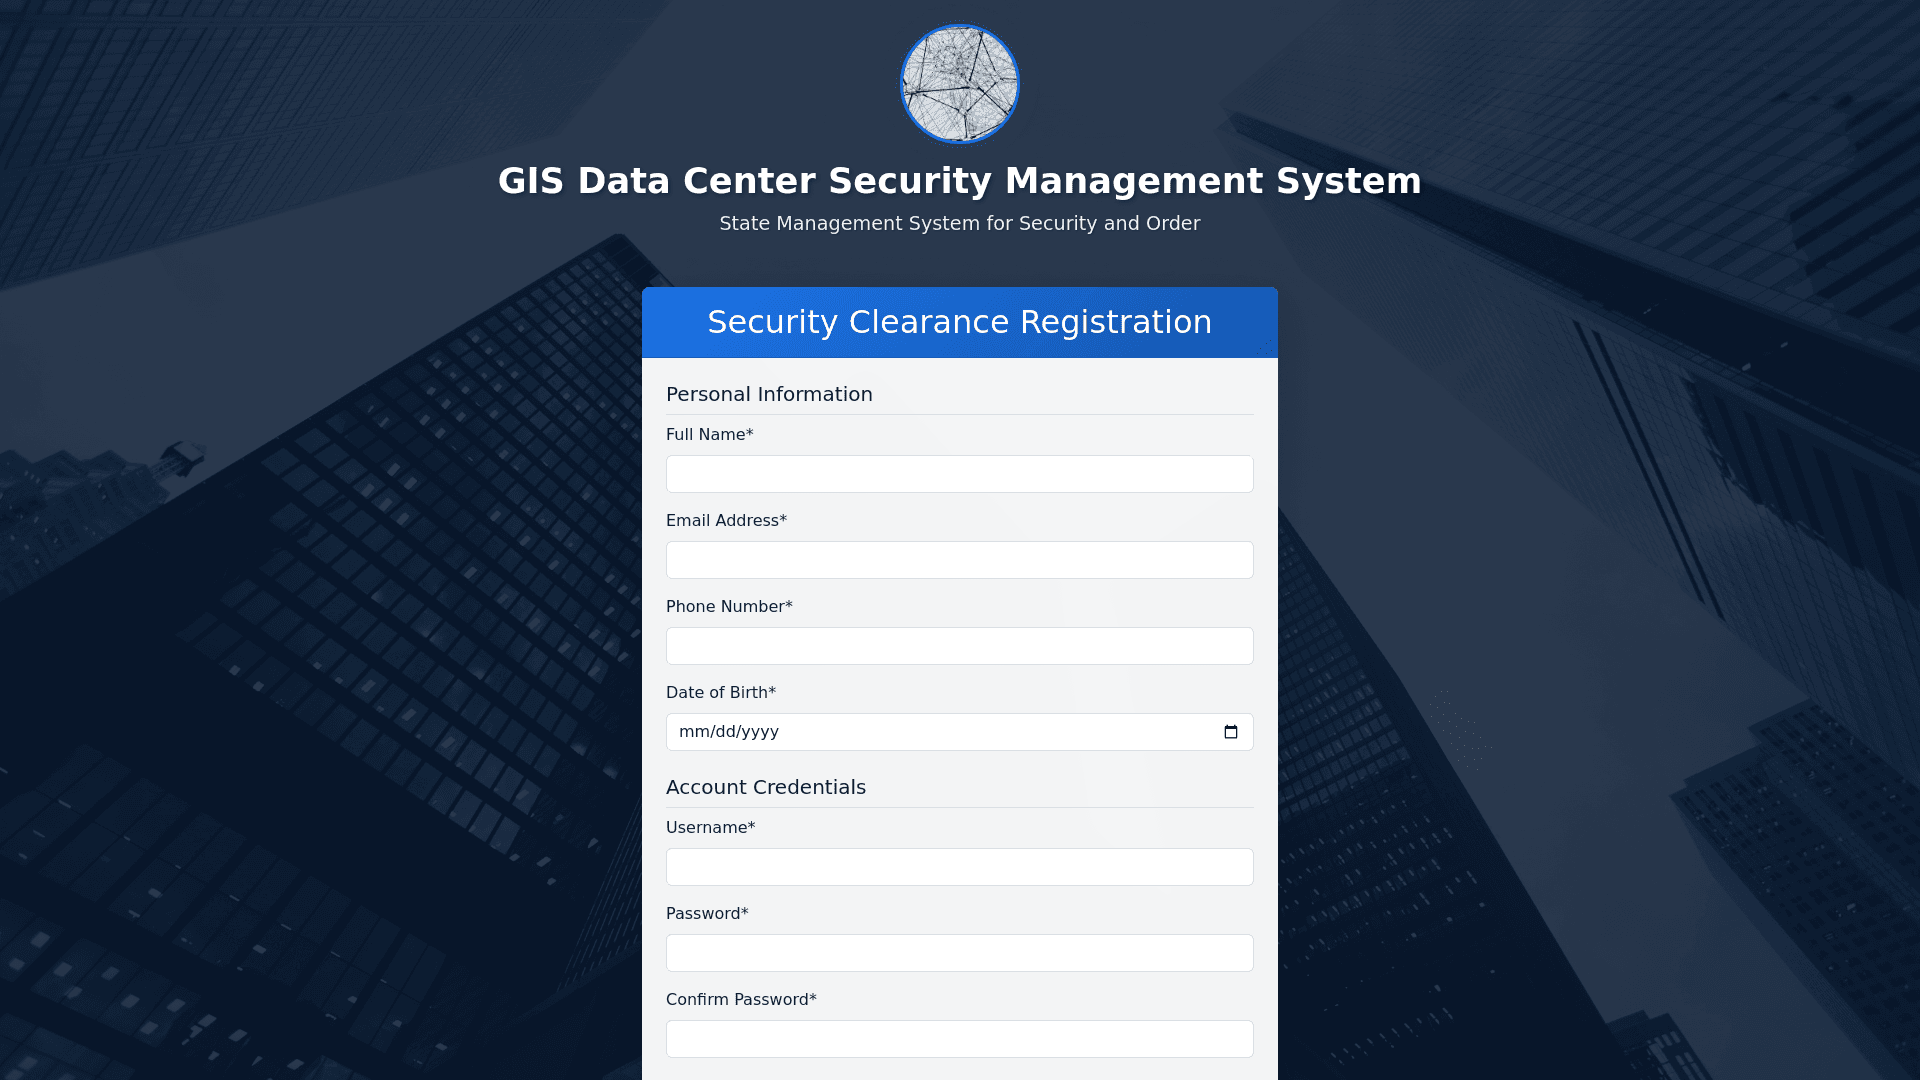Click the Phone Number label text
Viewport: 1920px width, 1080px height.
coord(729,607)
